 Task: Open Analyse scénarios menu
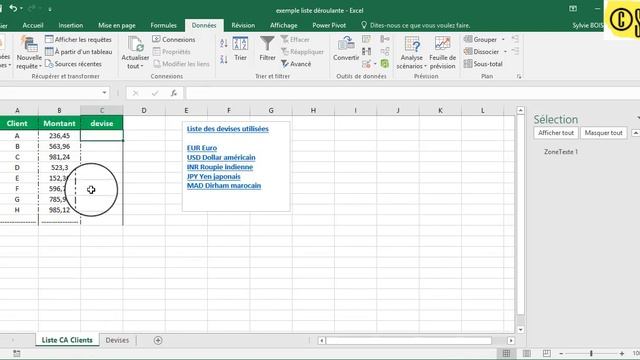pyautogui.click(x=411, y=53)
